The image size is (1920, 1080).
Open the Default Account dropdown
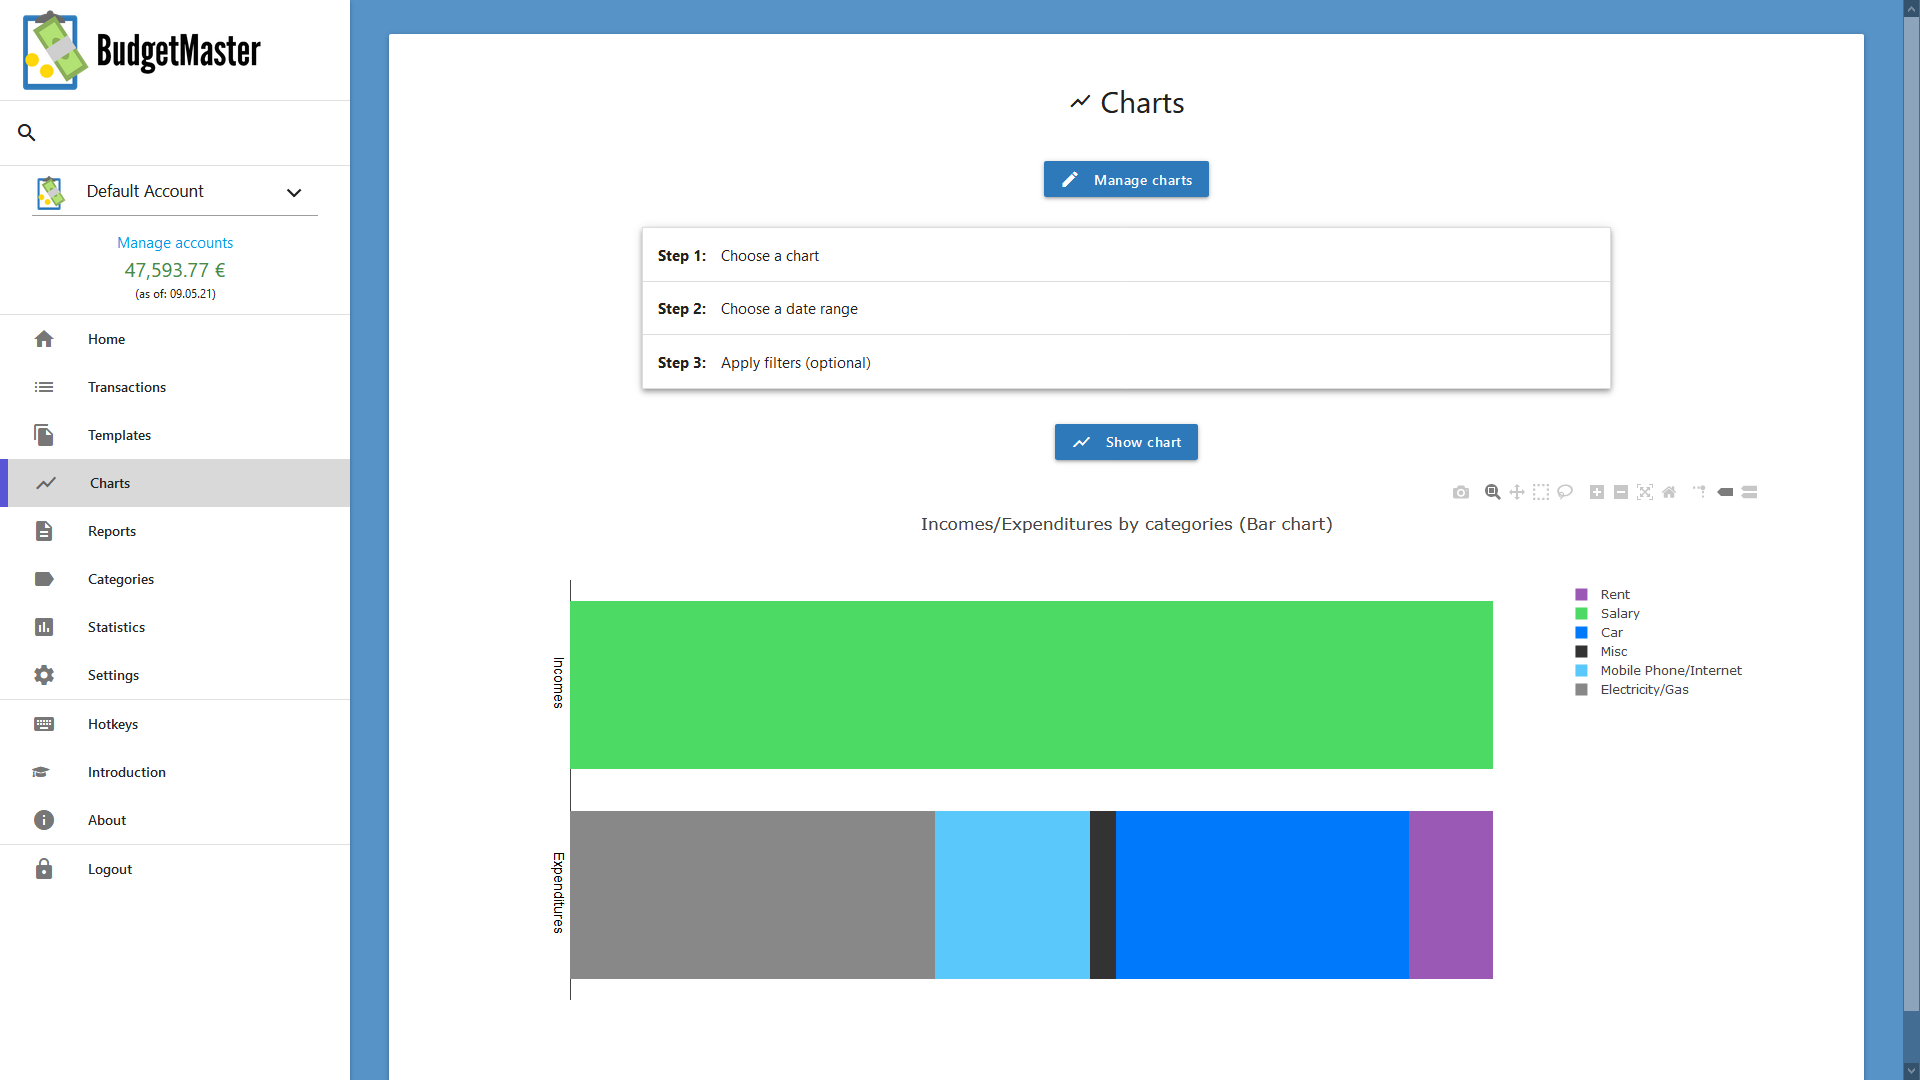pos(175,191)
